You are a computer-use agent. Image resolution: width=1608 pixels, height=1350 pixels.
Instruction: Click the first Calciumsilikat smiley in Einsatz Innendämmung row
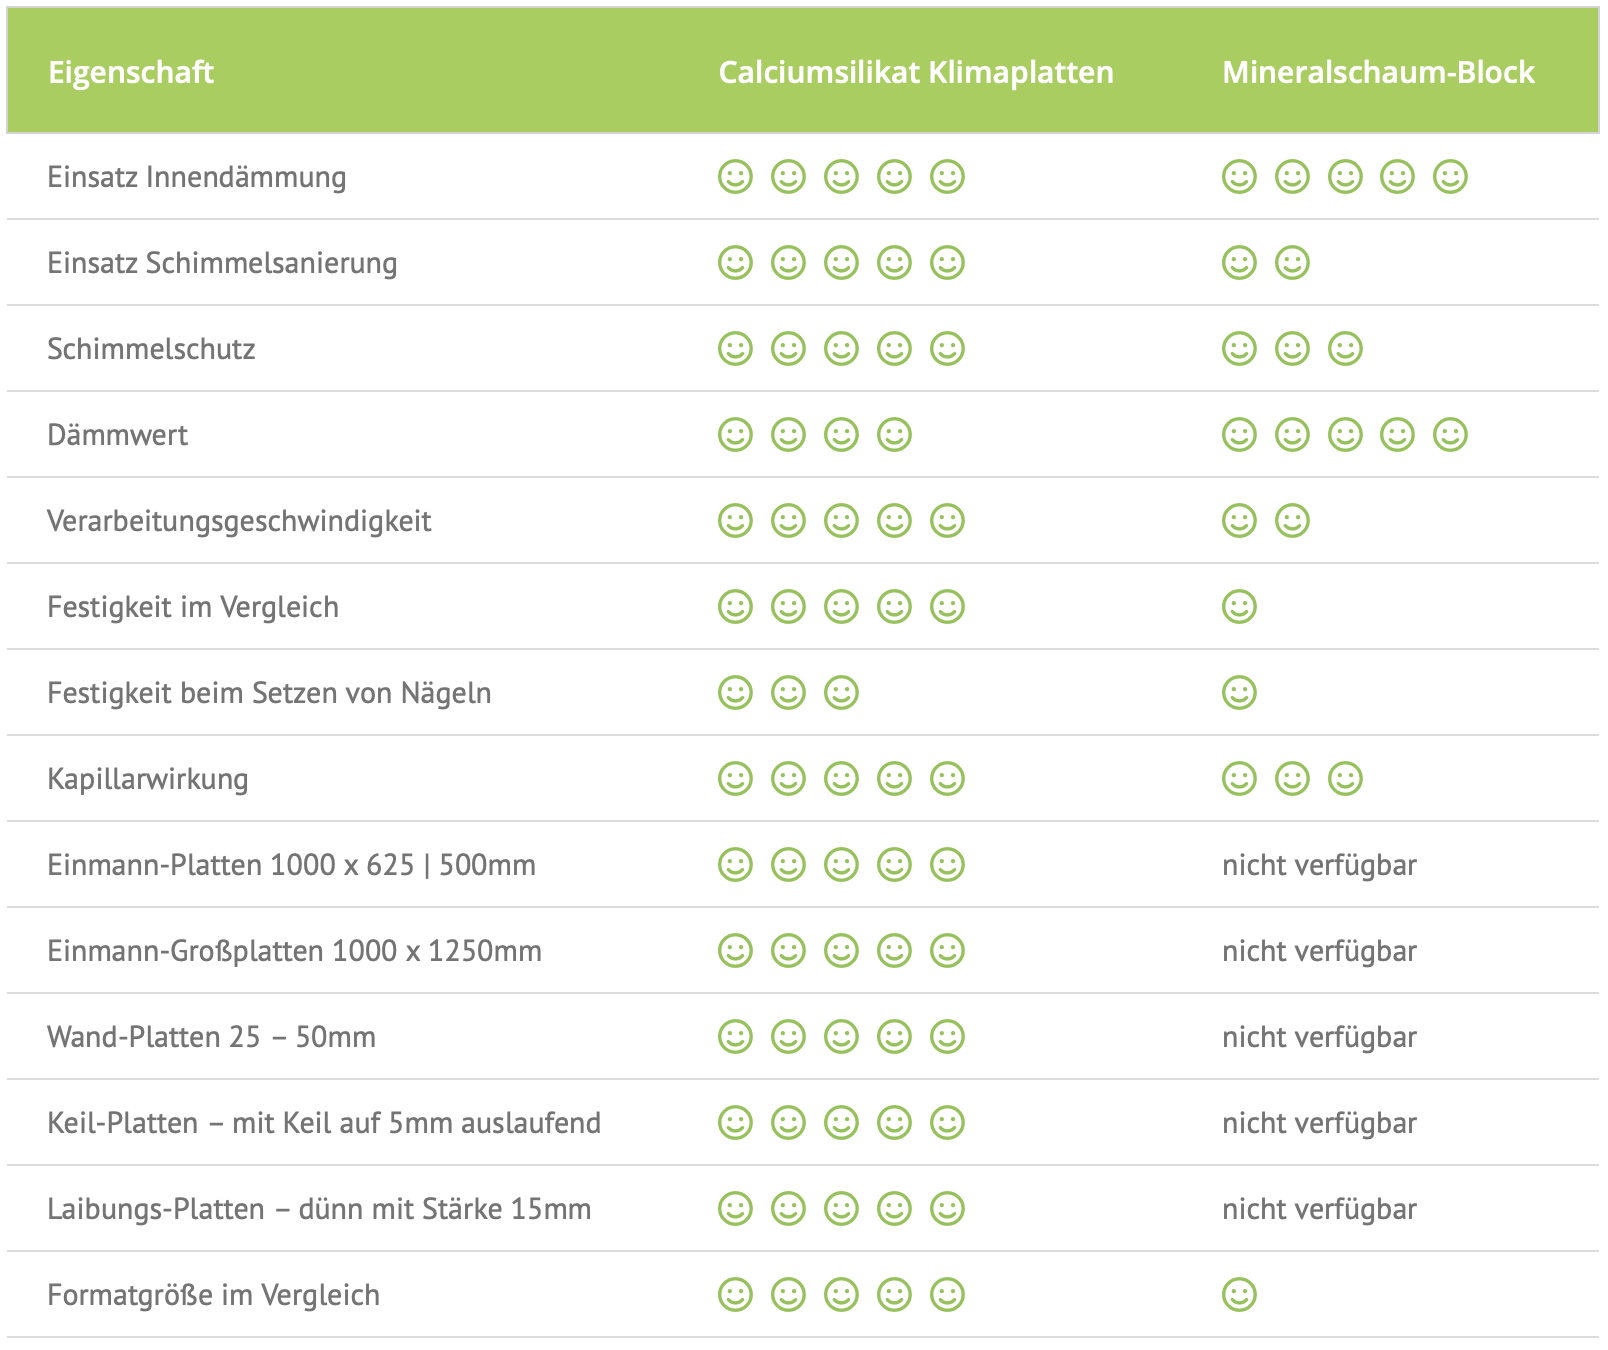coord(735,176)
